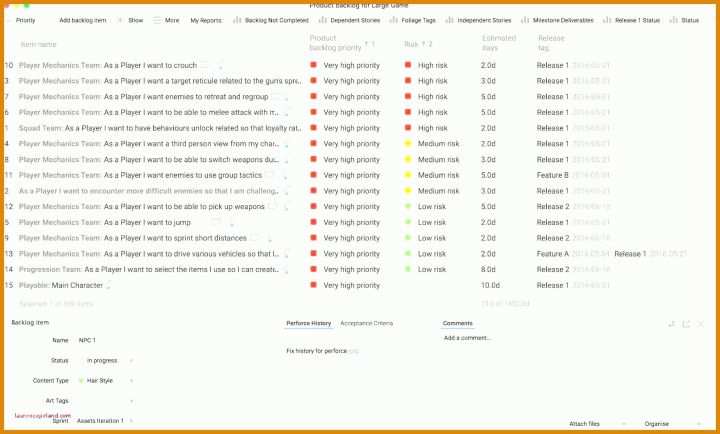Image resolution: width=720 pixels, height=434 pixels.
Task: Click the chart icon beside Status report
Action: pos(674,20)
